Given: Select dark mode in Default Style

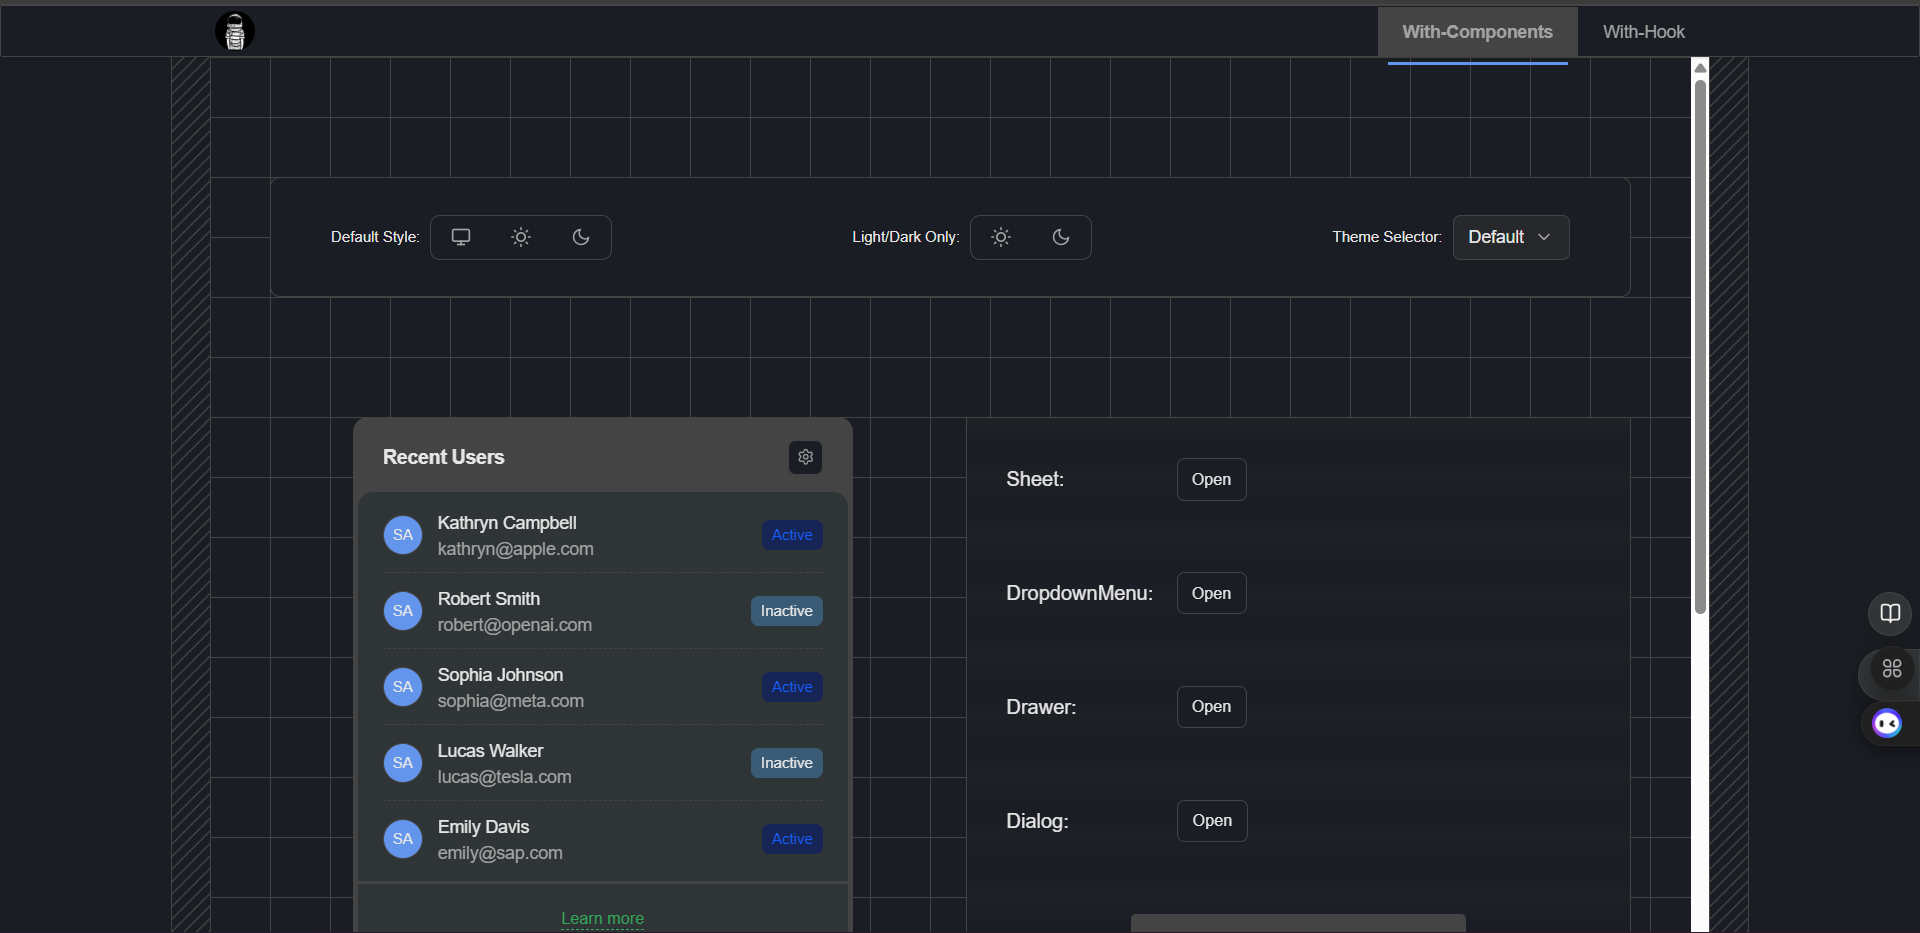Looking at the screenshot, I should 581,237.
